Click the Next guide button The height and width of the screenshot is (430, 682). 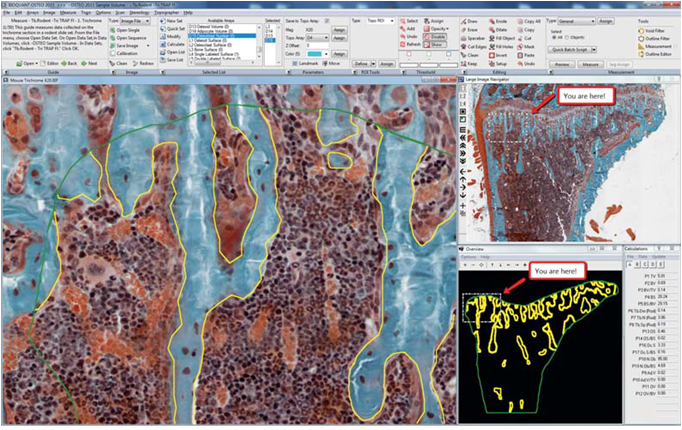[x=90, y=62]
